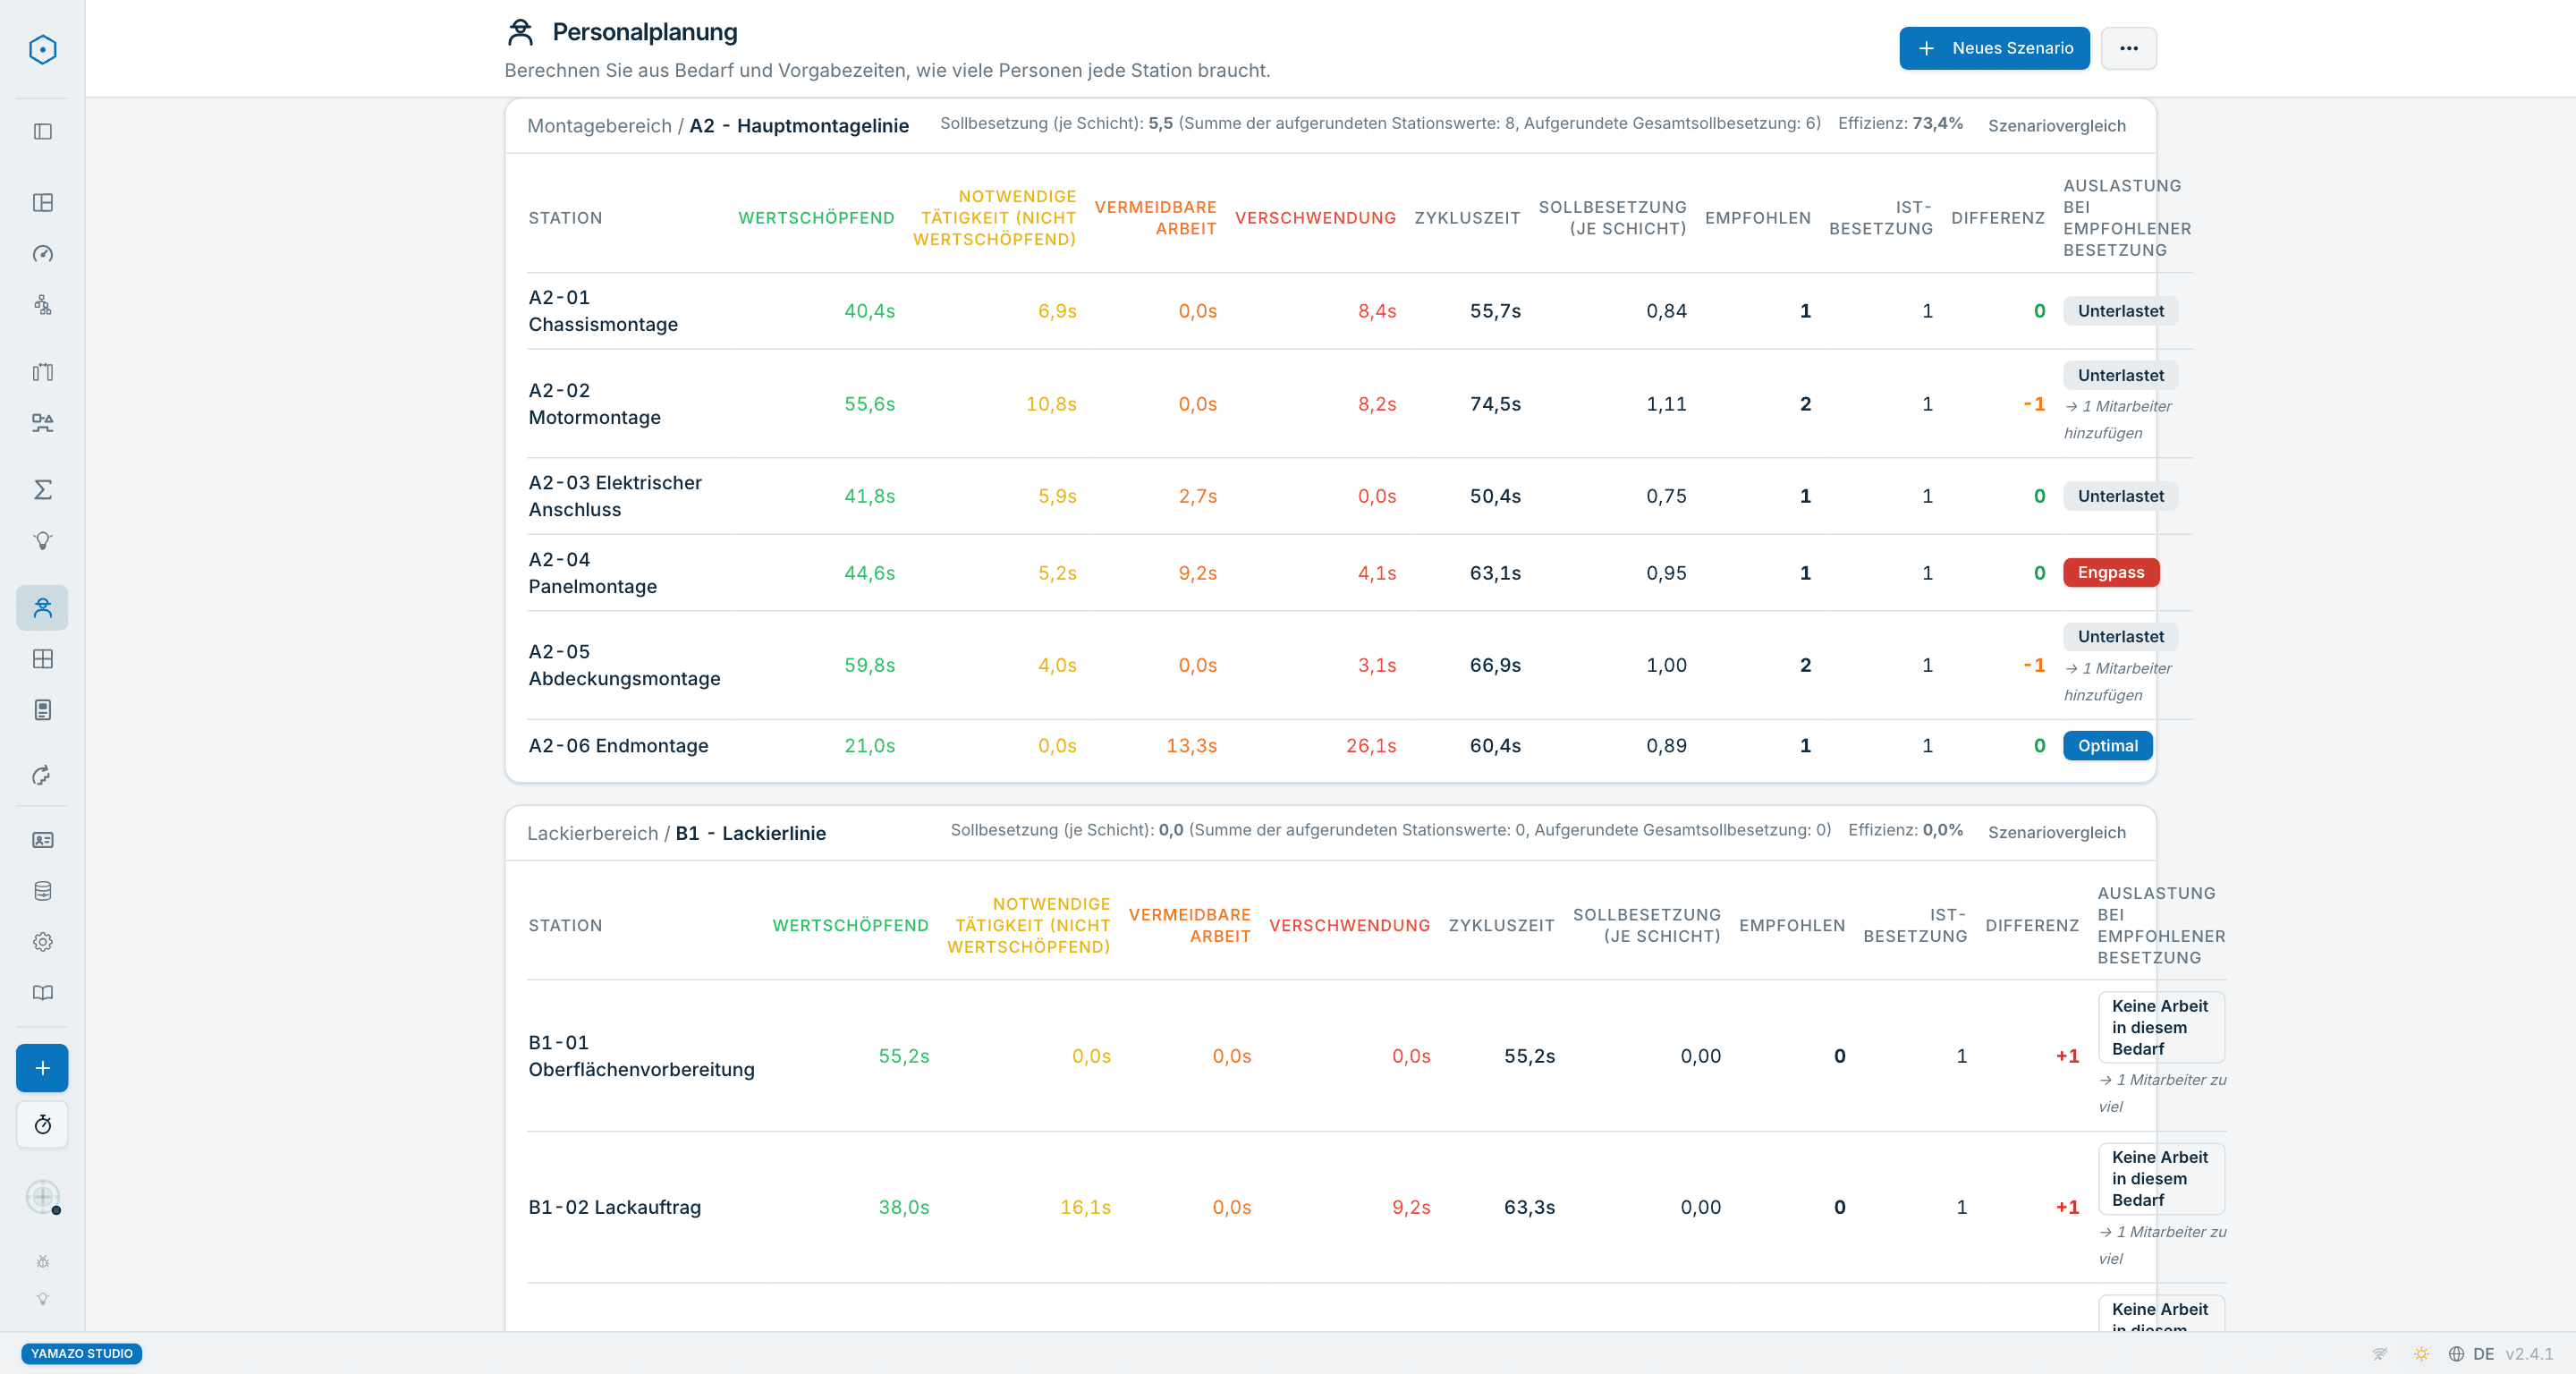Click the stopwatch timer button in sidebar

[x=42, y=1125]
